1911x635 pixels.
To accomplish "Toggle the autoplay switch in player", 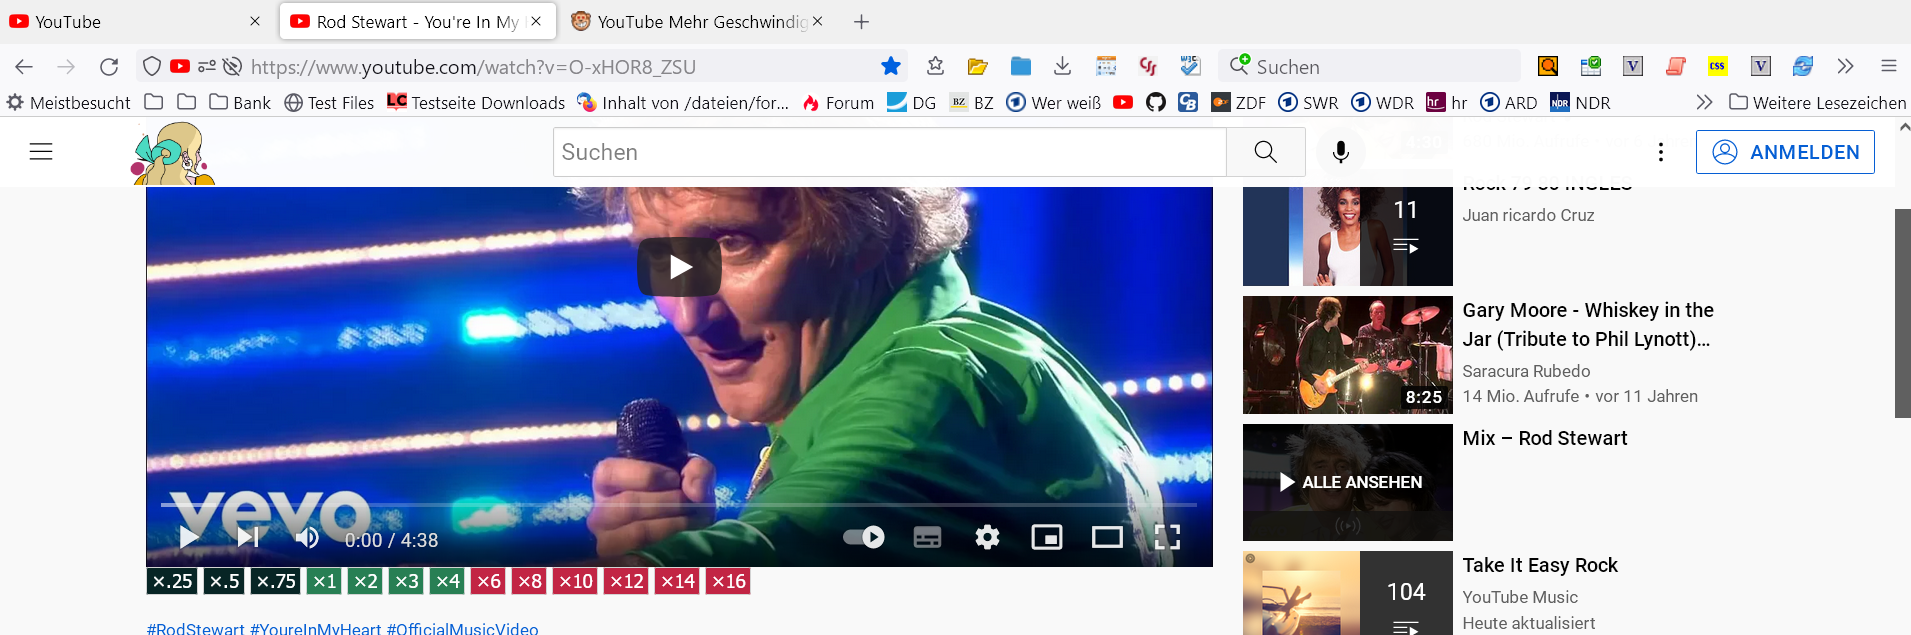I will click(x=864, y=538).
